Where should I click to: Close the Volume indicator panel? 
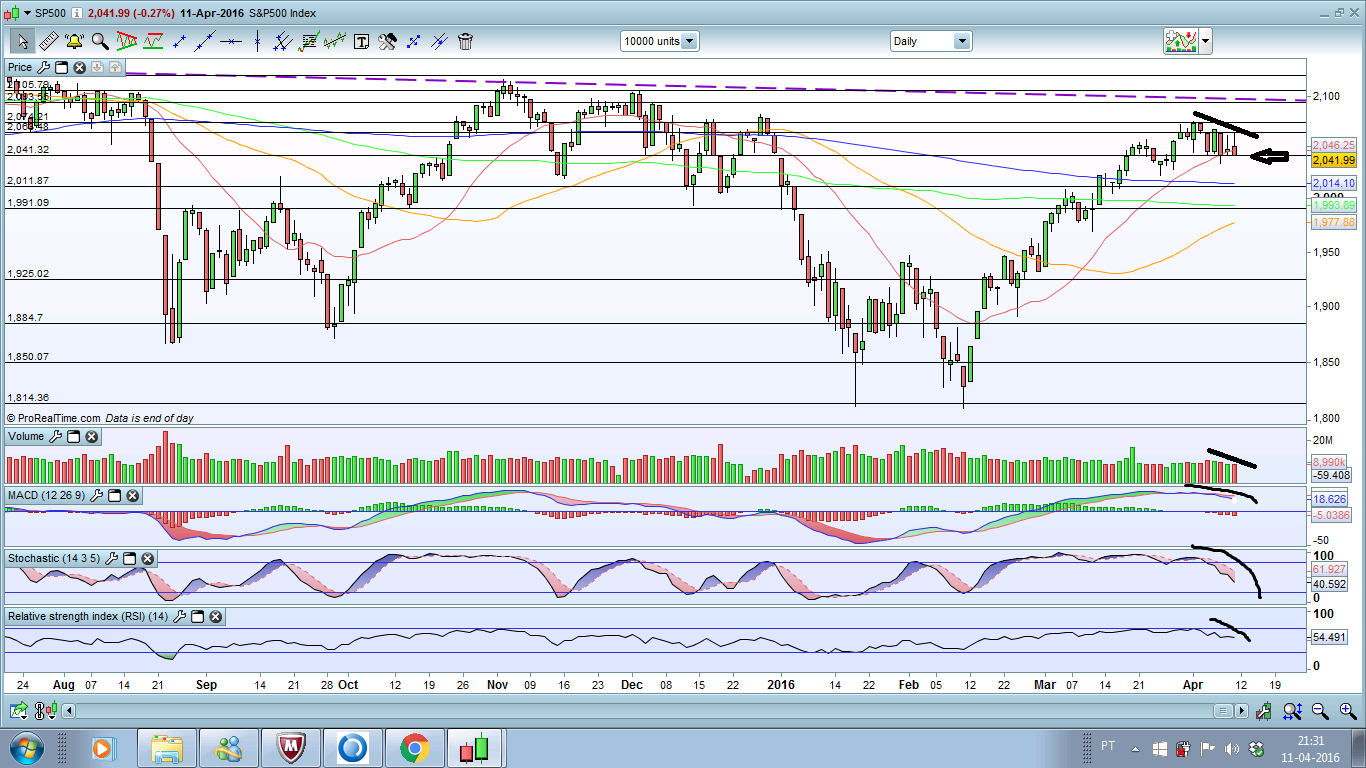coord(92,437)
